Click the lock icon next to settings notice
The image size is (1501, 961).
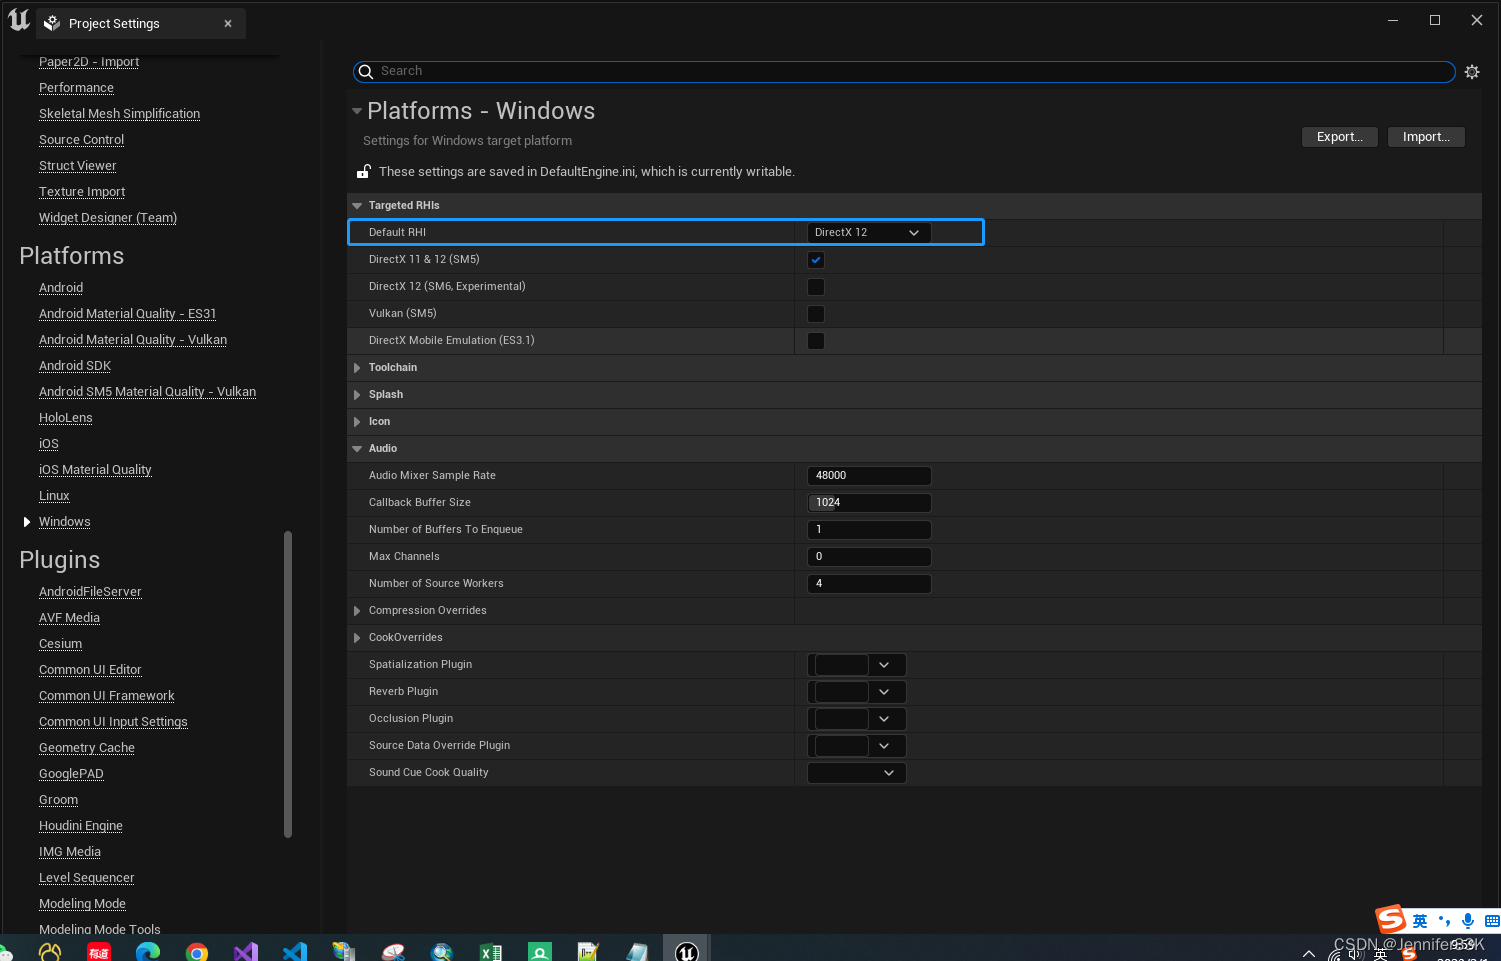(x=363, y=171)
